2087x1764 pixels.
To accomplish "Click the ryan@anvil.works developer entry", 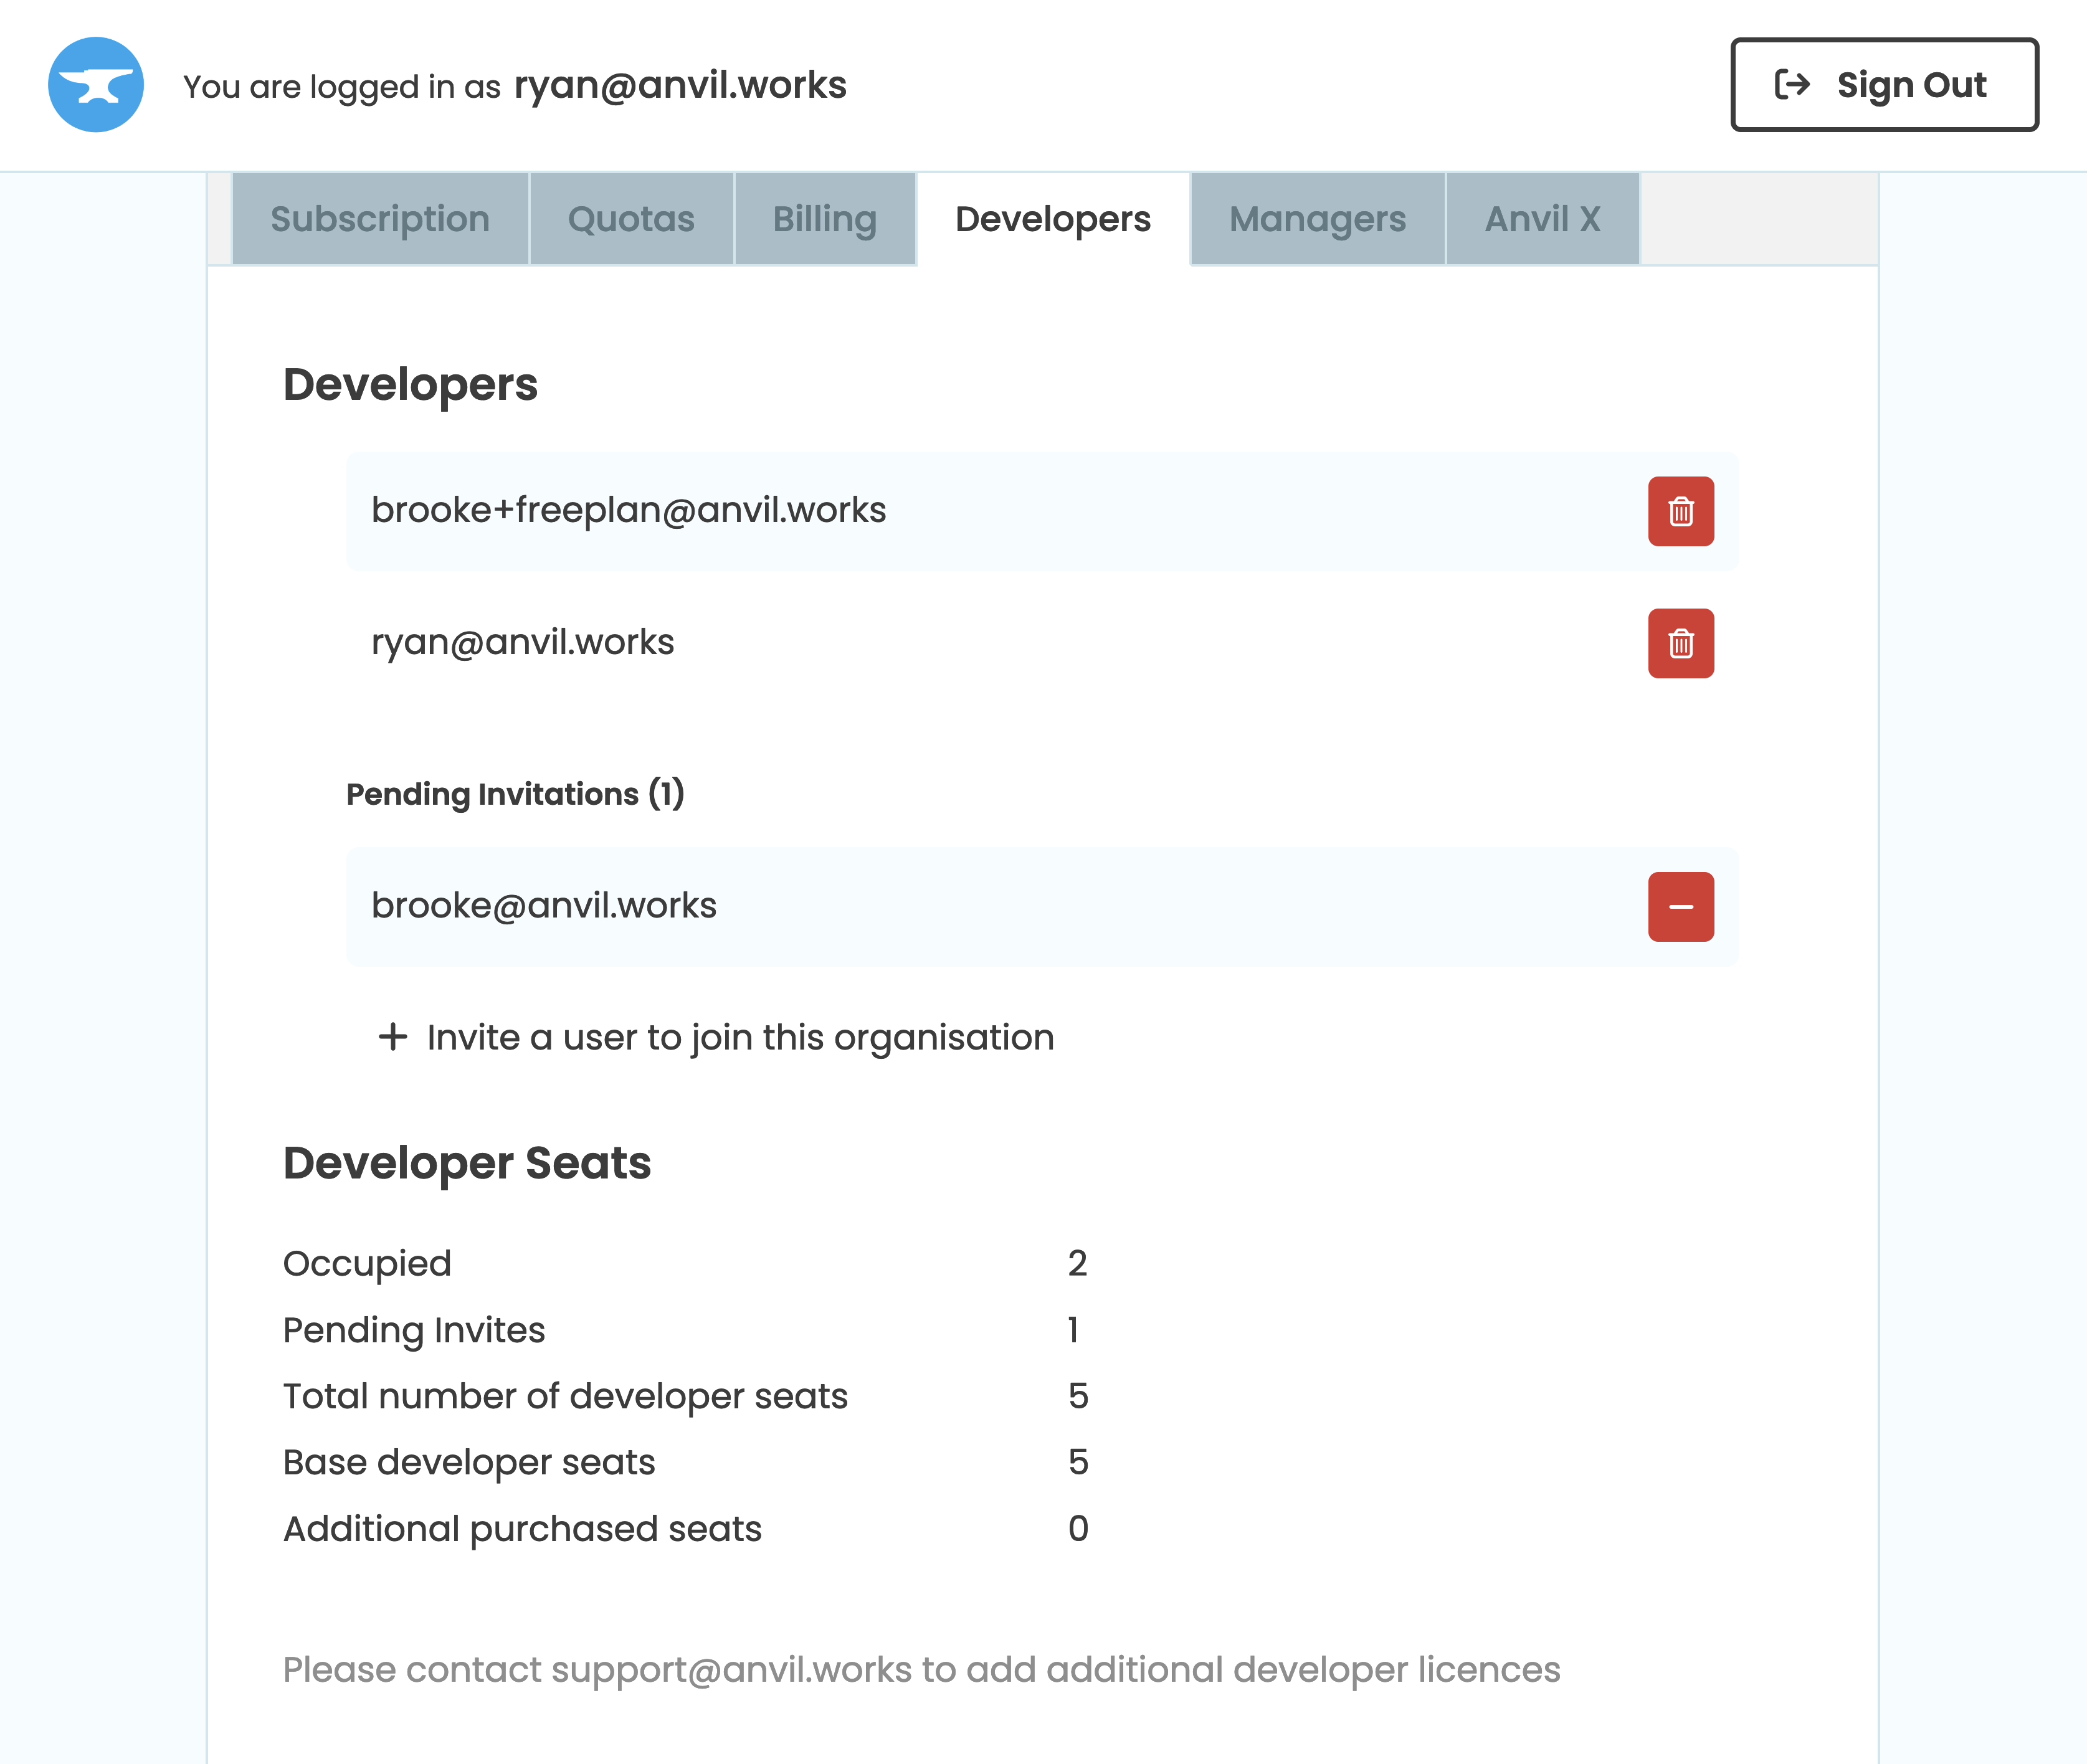I will pyautogui.click(x=523, y=642).
